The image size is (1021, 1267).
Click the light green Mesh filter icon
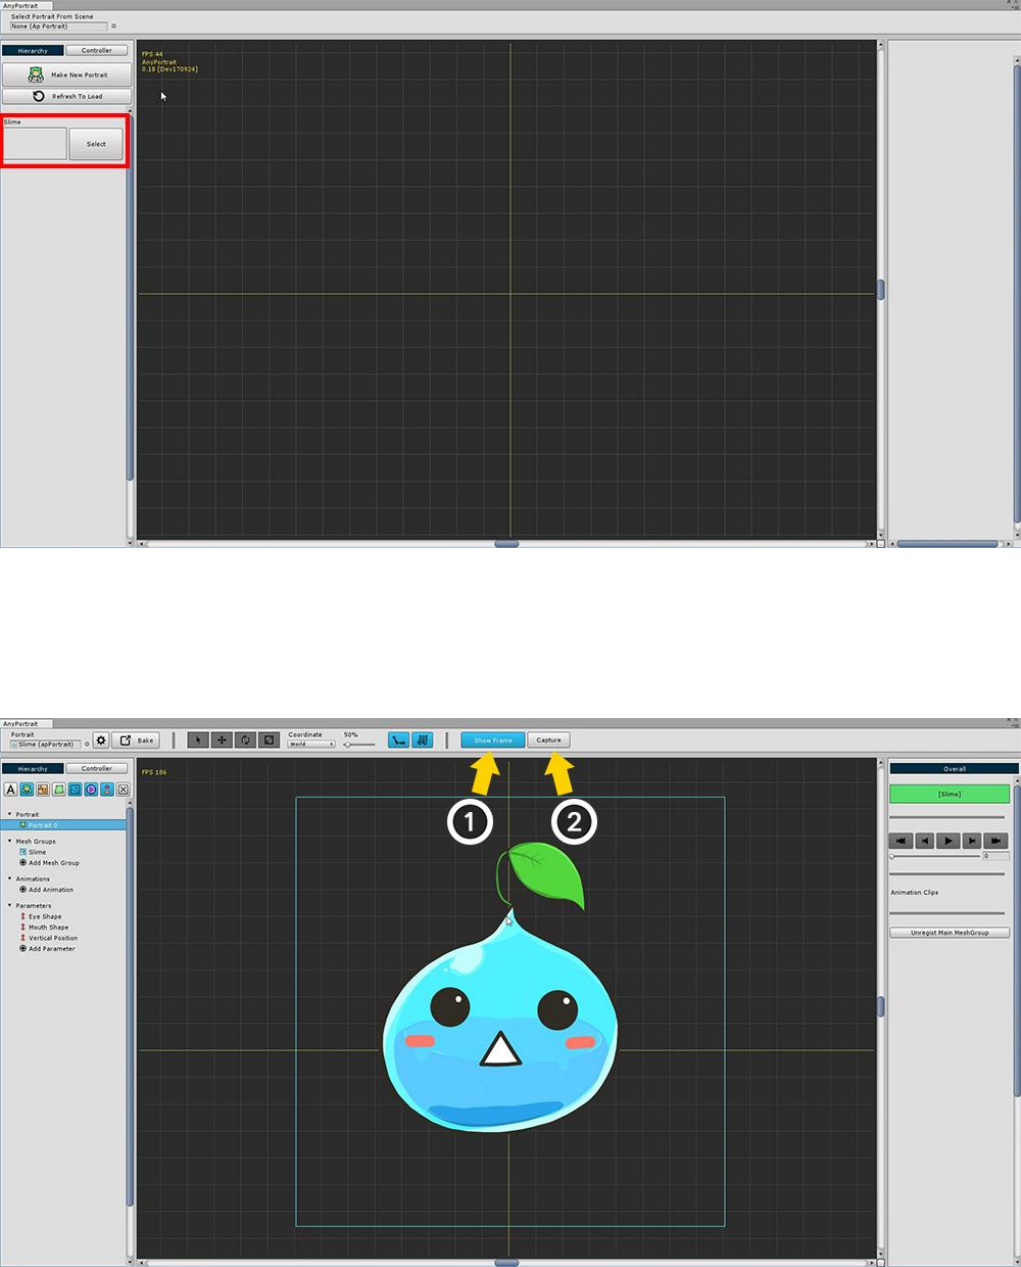[x=59, y=790]
